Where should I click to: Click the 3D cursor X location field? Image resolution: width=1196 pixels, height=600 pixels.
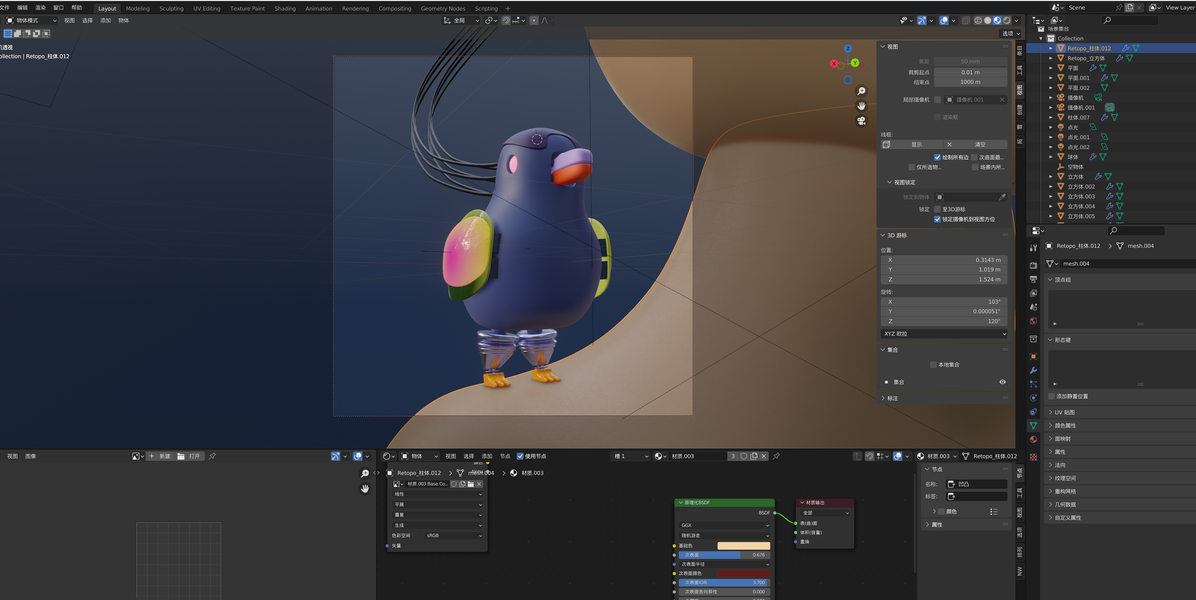click(944, 260)
